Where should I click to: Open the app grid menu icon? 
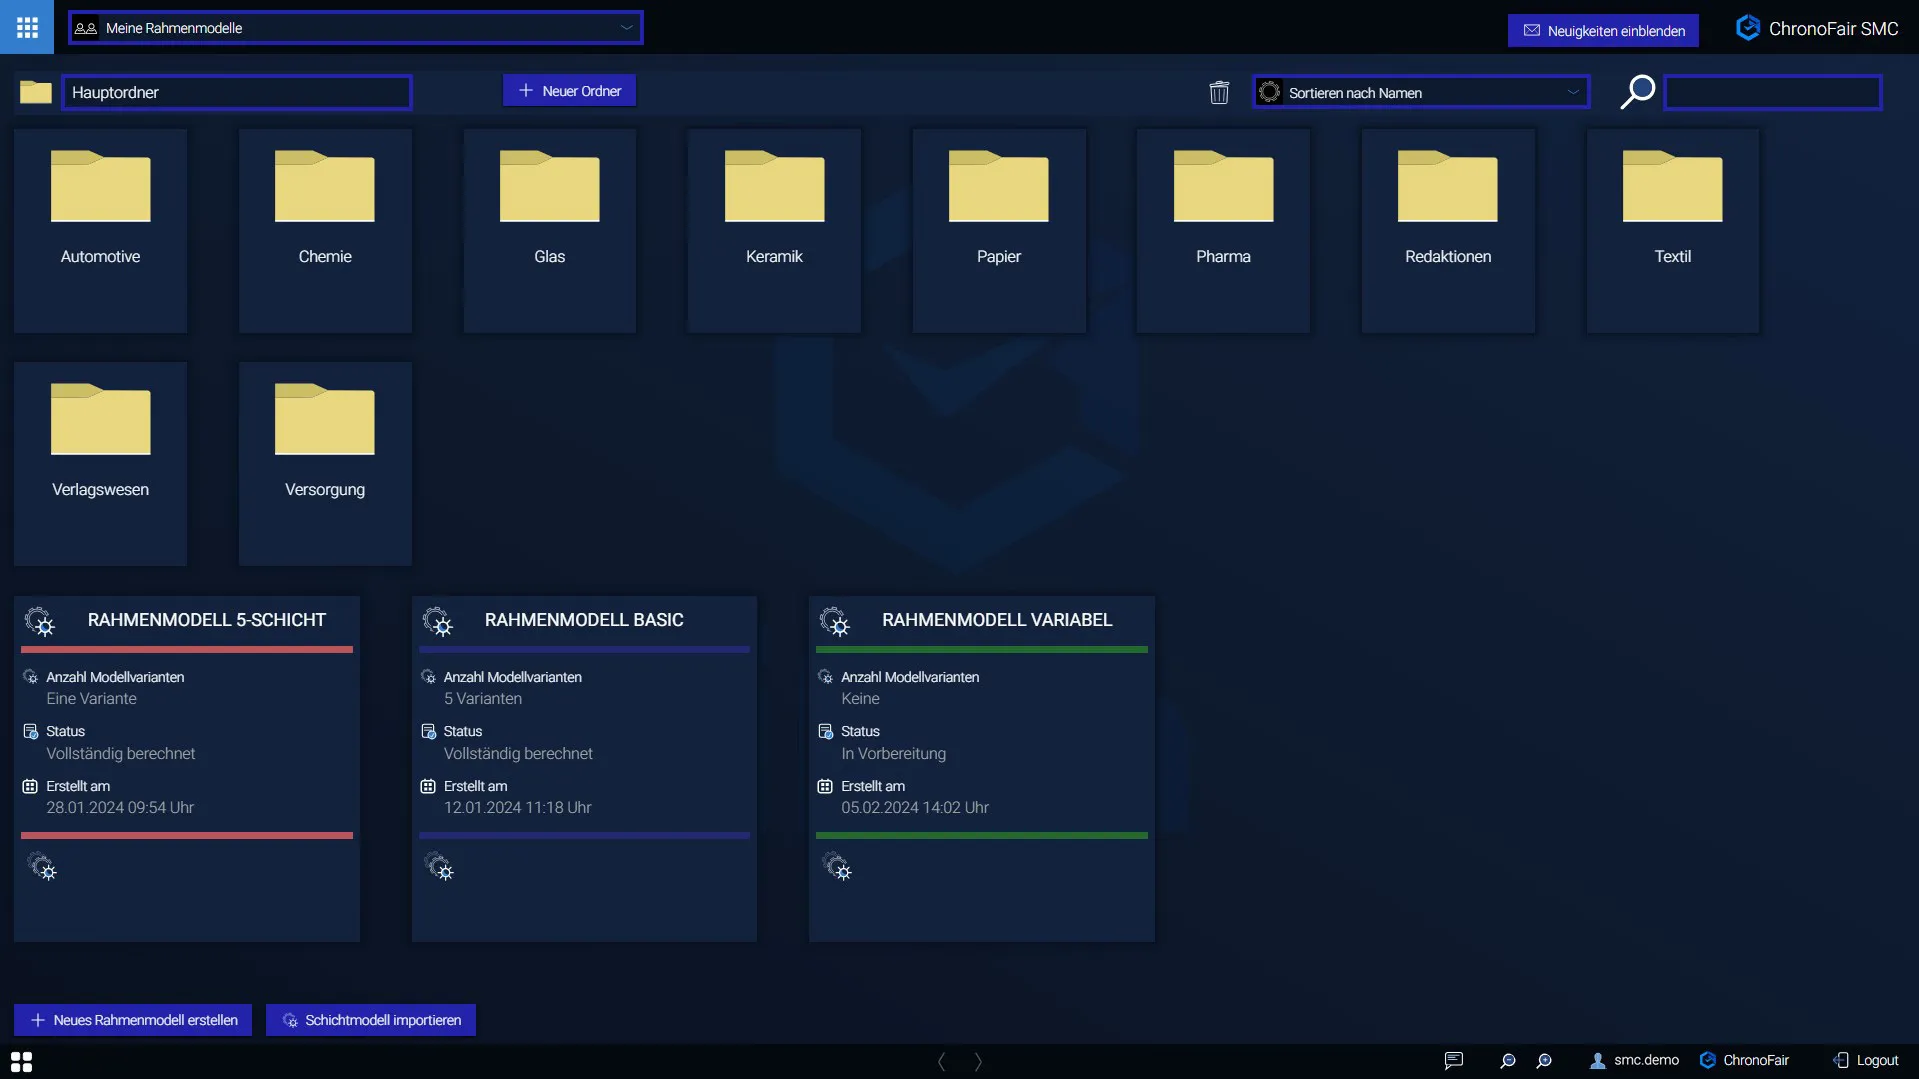27,27
